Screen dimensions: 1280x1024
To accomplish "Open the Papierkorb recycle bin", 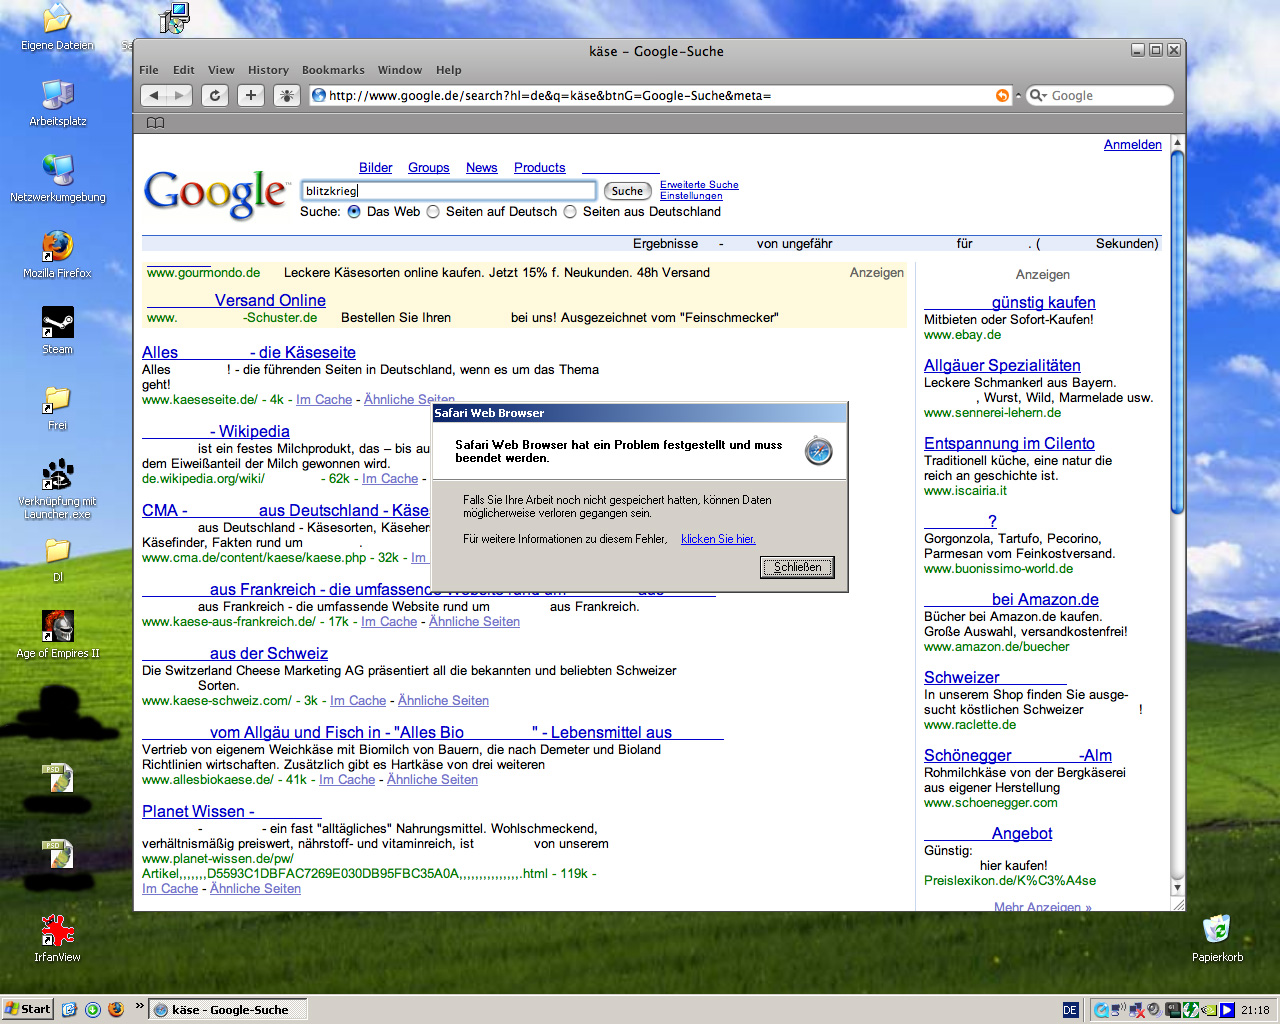I will 1217,939.
